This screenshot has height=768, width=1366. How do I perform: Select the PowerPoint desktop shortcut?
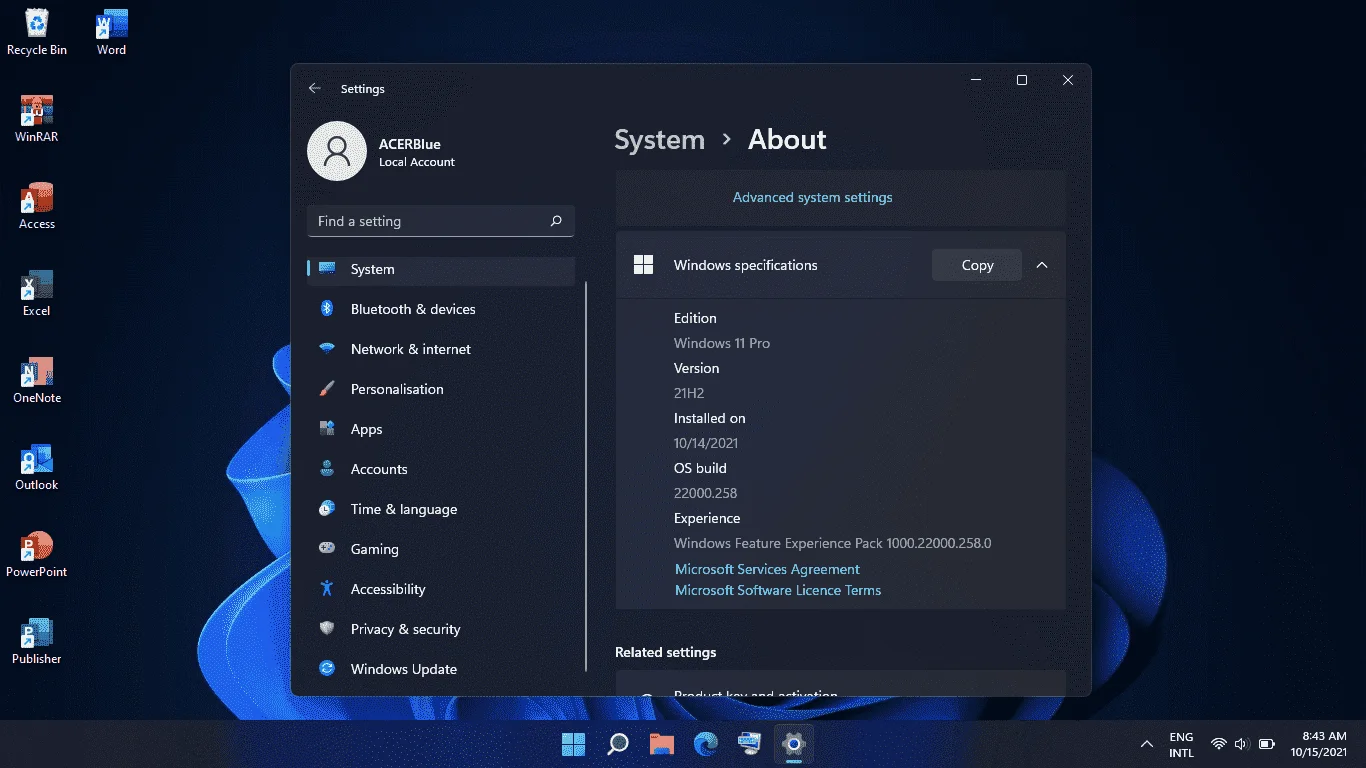37,554
